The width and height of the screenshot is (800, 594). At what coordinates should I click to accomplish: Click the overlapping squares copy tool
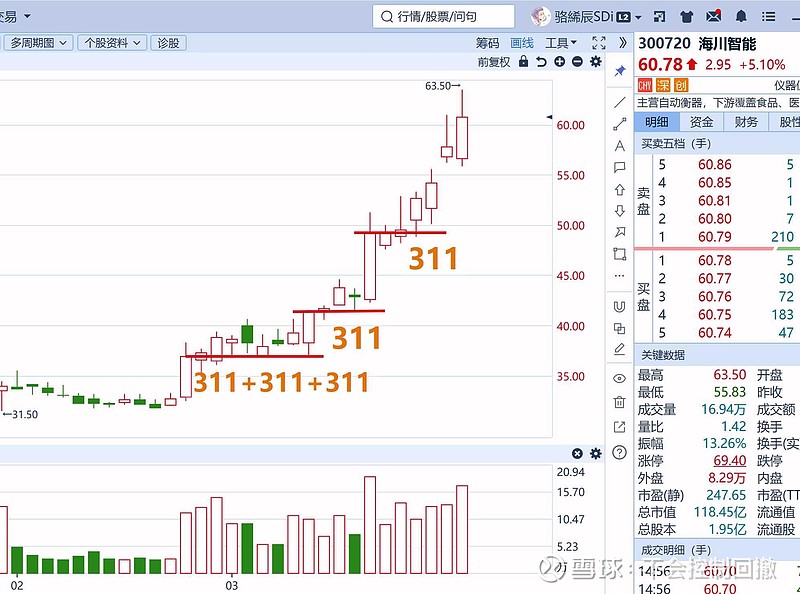(x=619, y=328)
